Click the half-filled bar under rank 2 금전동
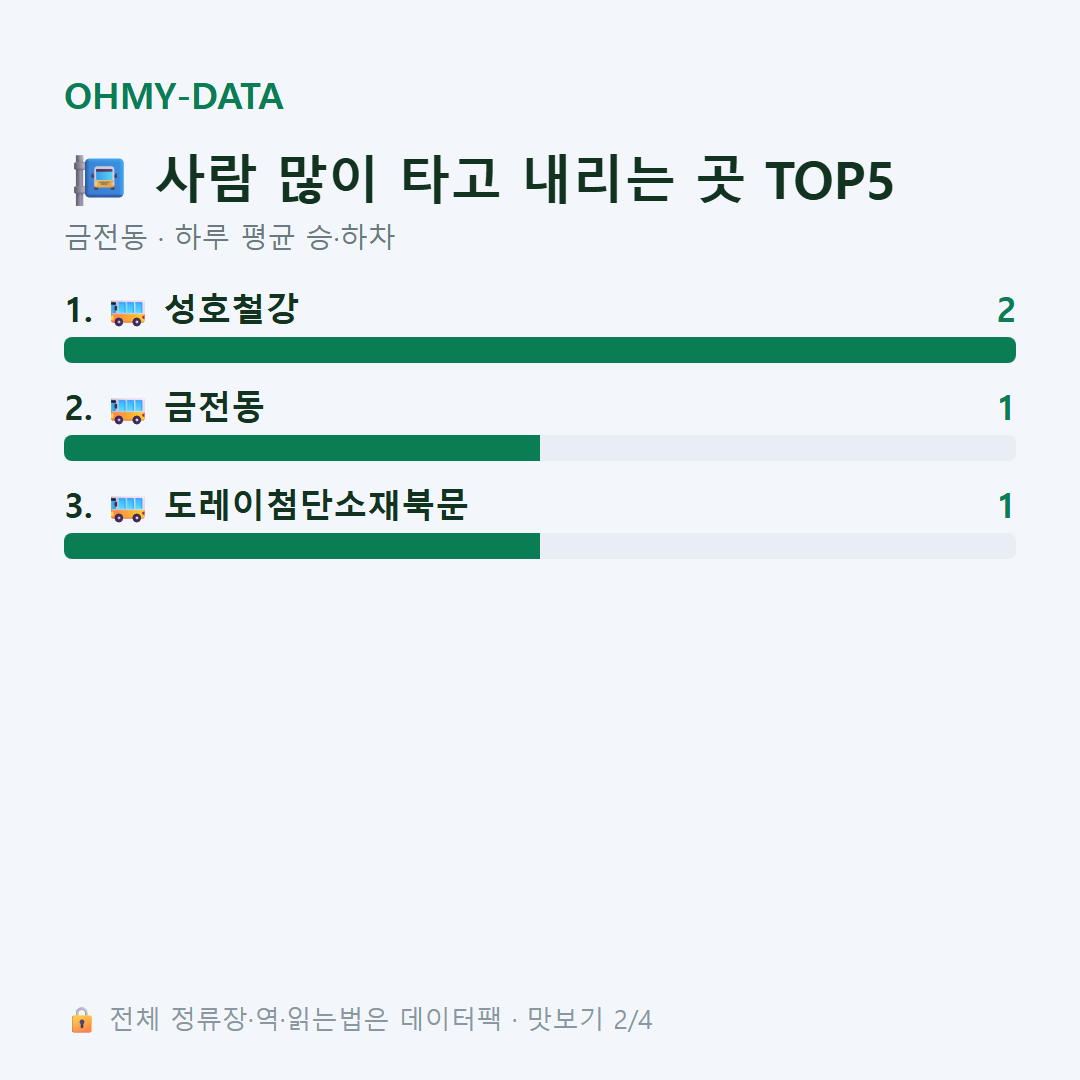 click(x=540, y=448)
